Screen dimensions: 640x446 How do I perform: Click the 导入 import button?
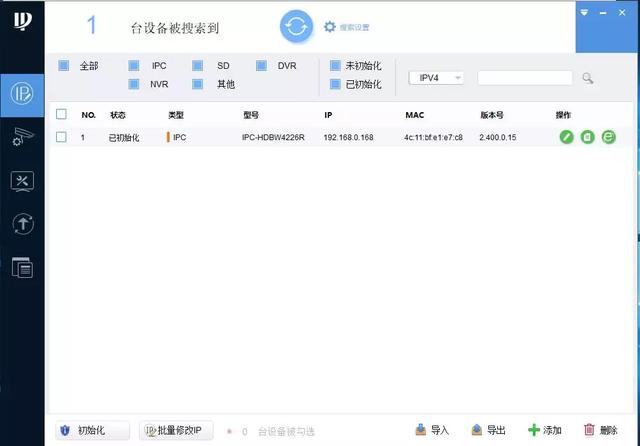click(x=432, y=430)
